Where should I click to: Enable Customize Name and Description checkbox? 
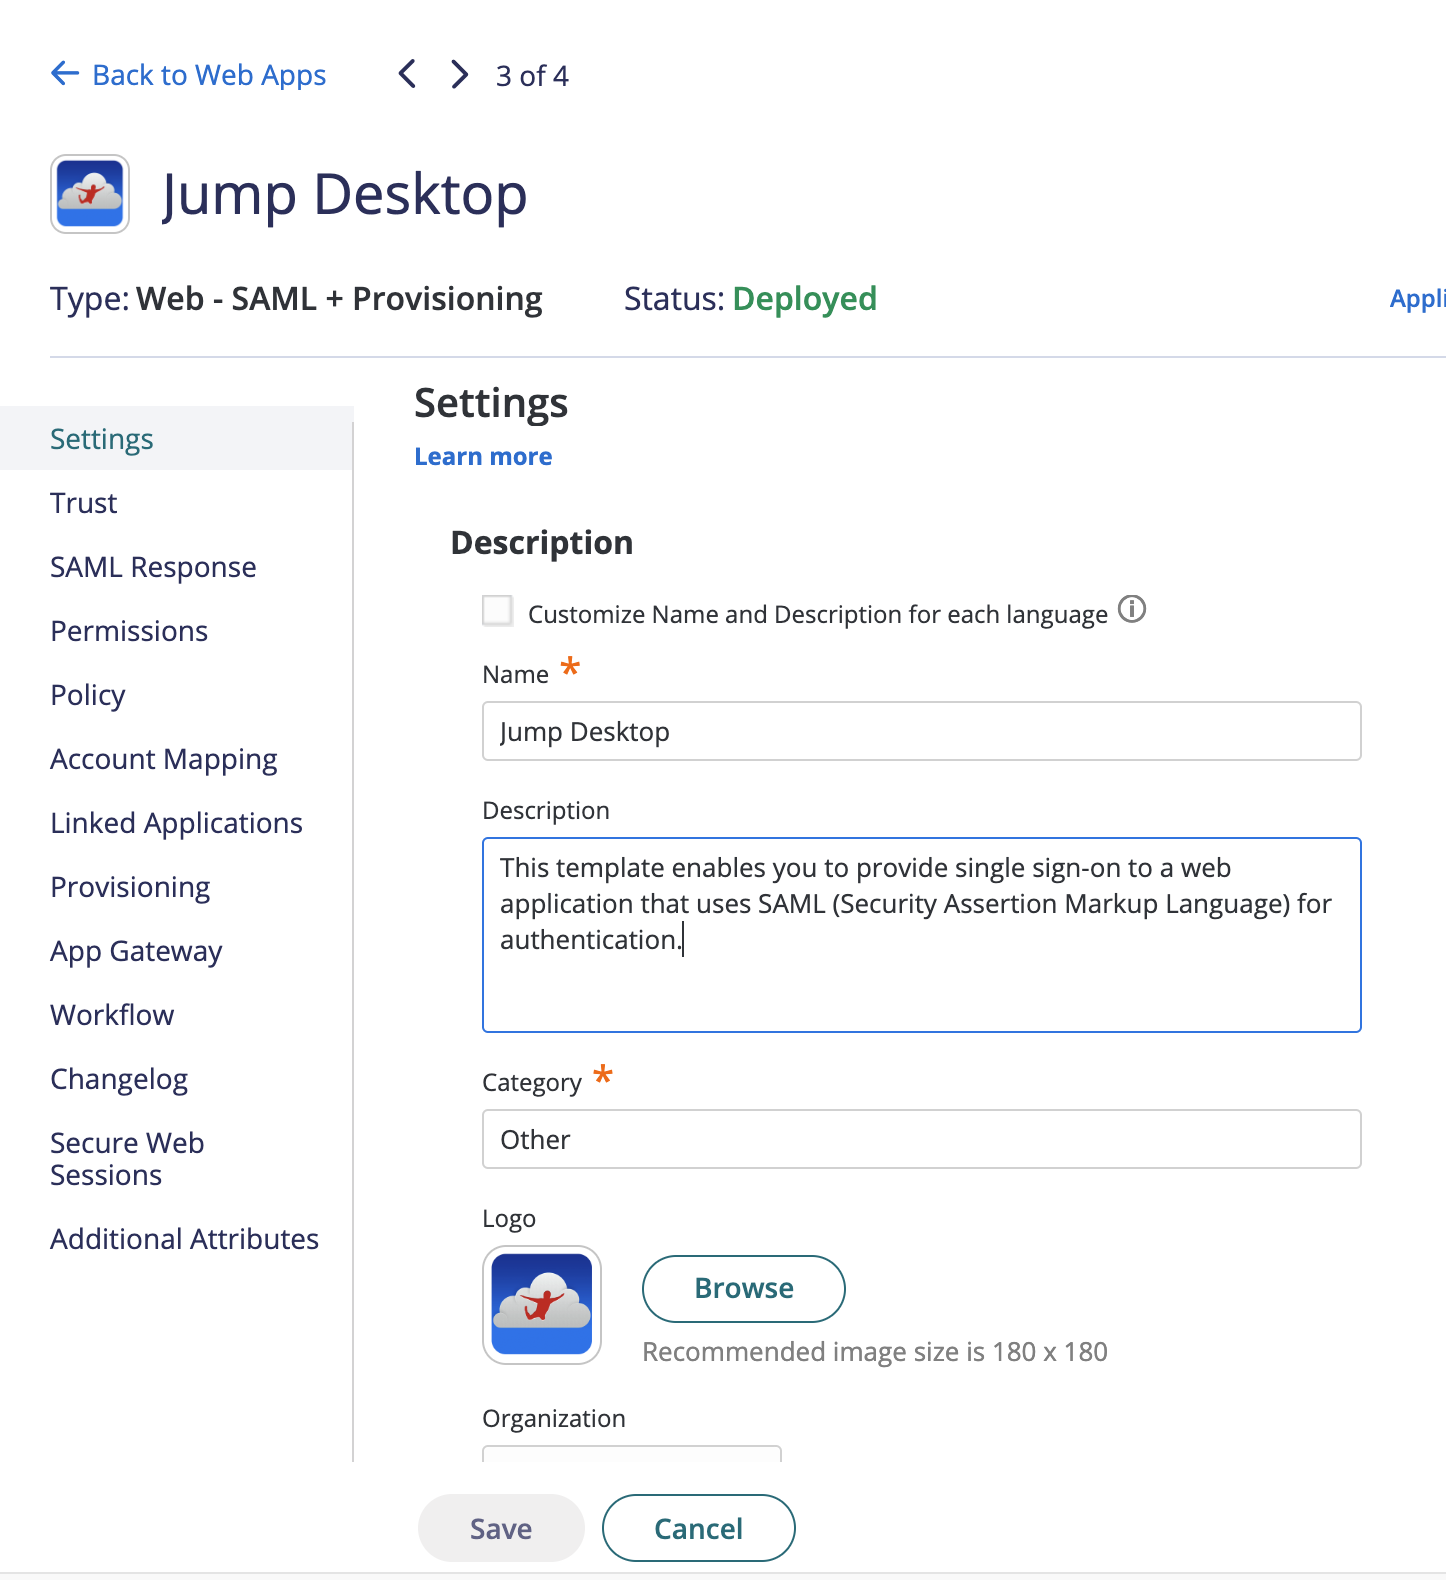point(498,610)
